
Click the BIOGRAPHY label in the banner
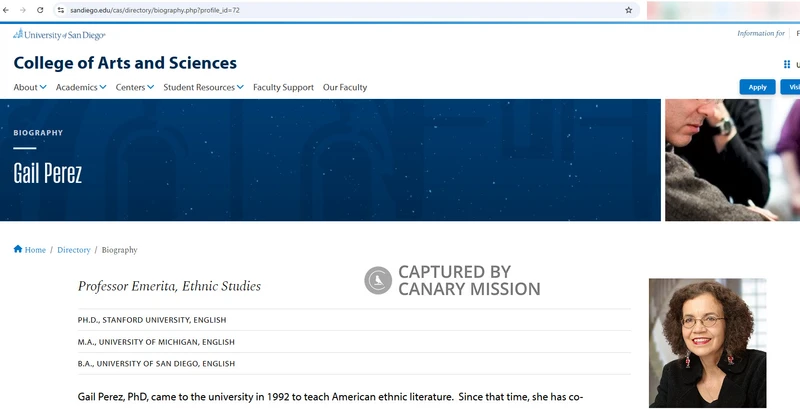tap(38, 133)
